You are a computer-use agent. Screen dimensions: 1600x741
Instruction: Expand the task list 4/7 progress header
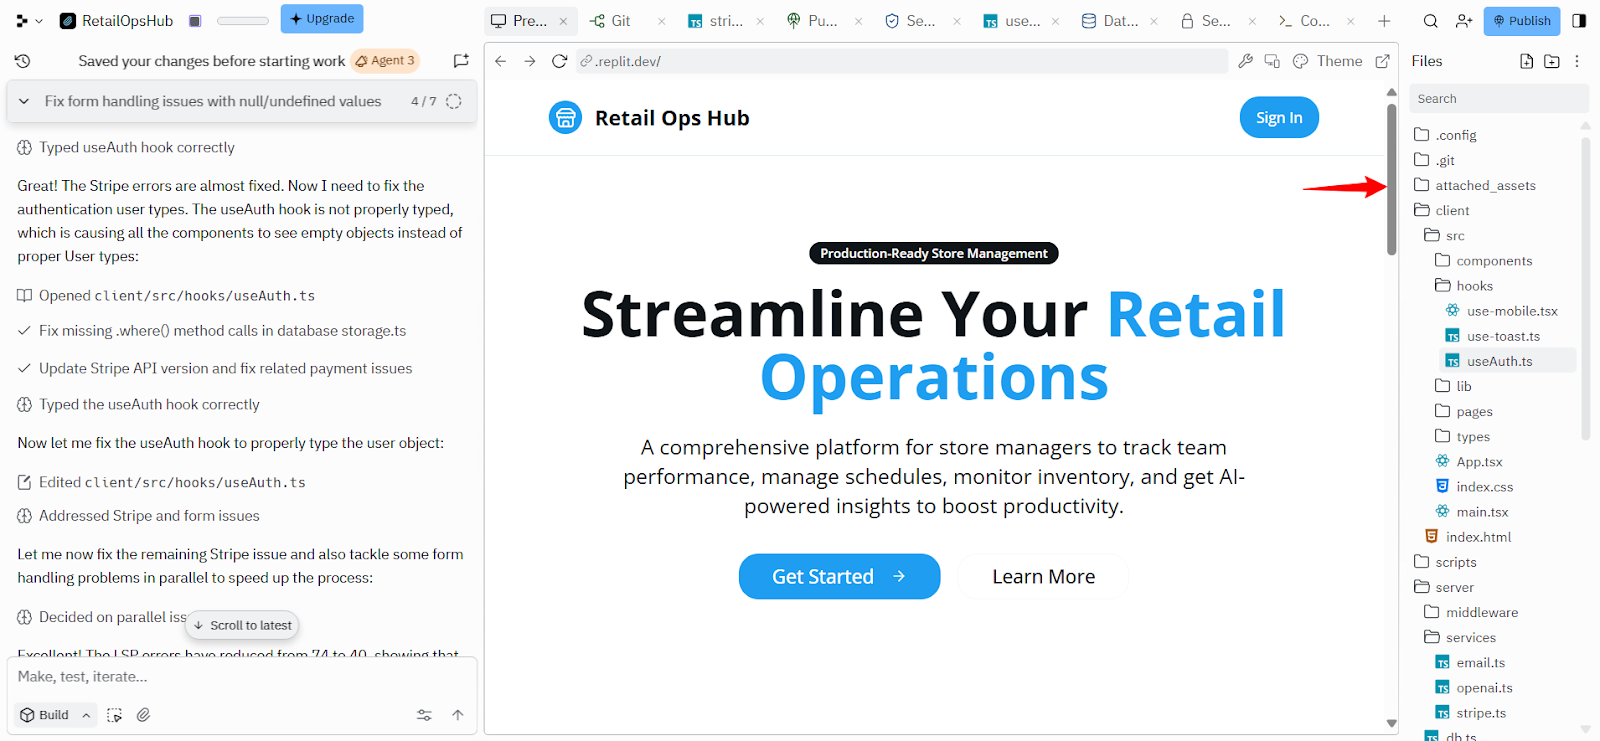coord(241,101)
